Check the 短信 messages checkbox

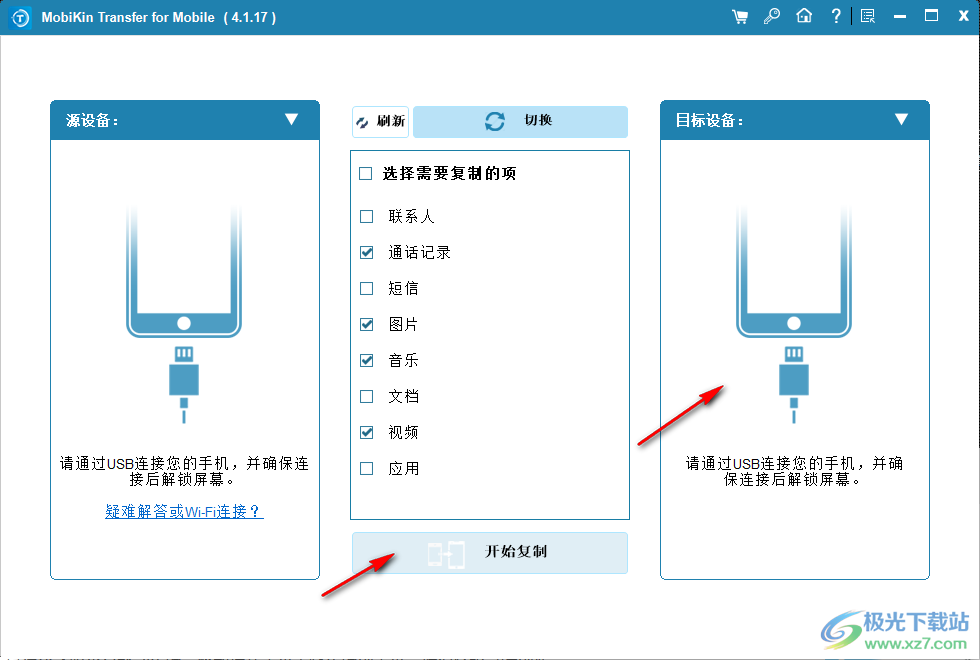pos(366,288)
